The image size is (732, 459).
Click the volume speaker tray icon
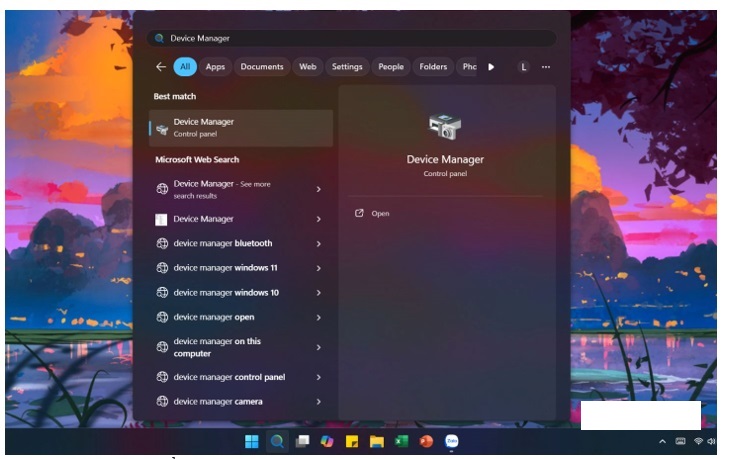pyautogui.click(x=711, y=441)
